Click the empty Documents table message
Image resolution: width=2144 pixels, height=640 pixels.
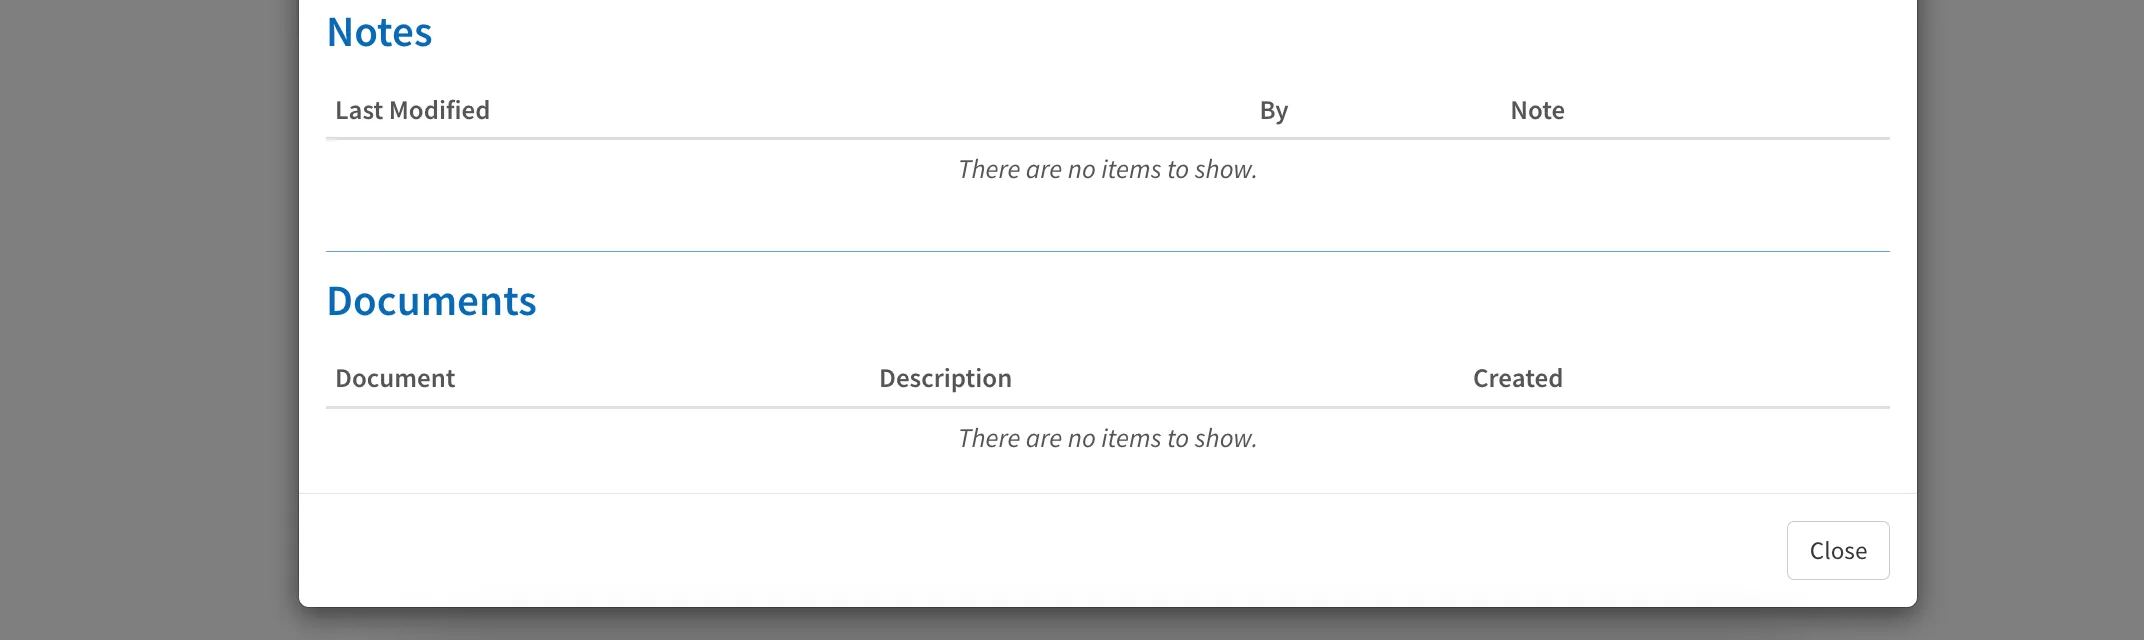pos(1107,439)
